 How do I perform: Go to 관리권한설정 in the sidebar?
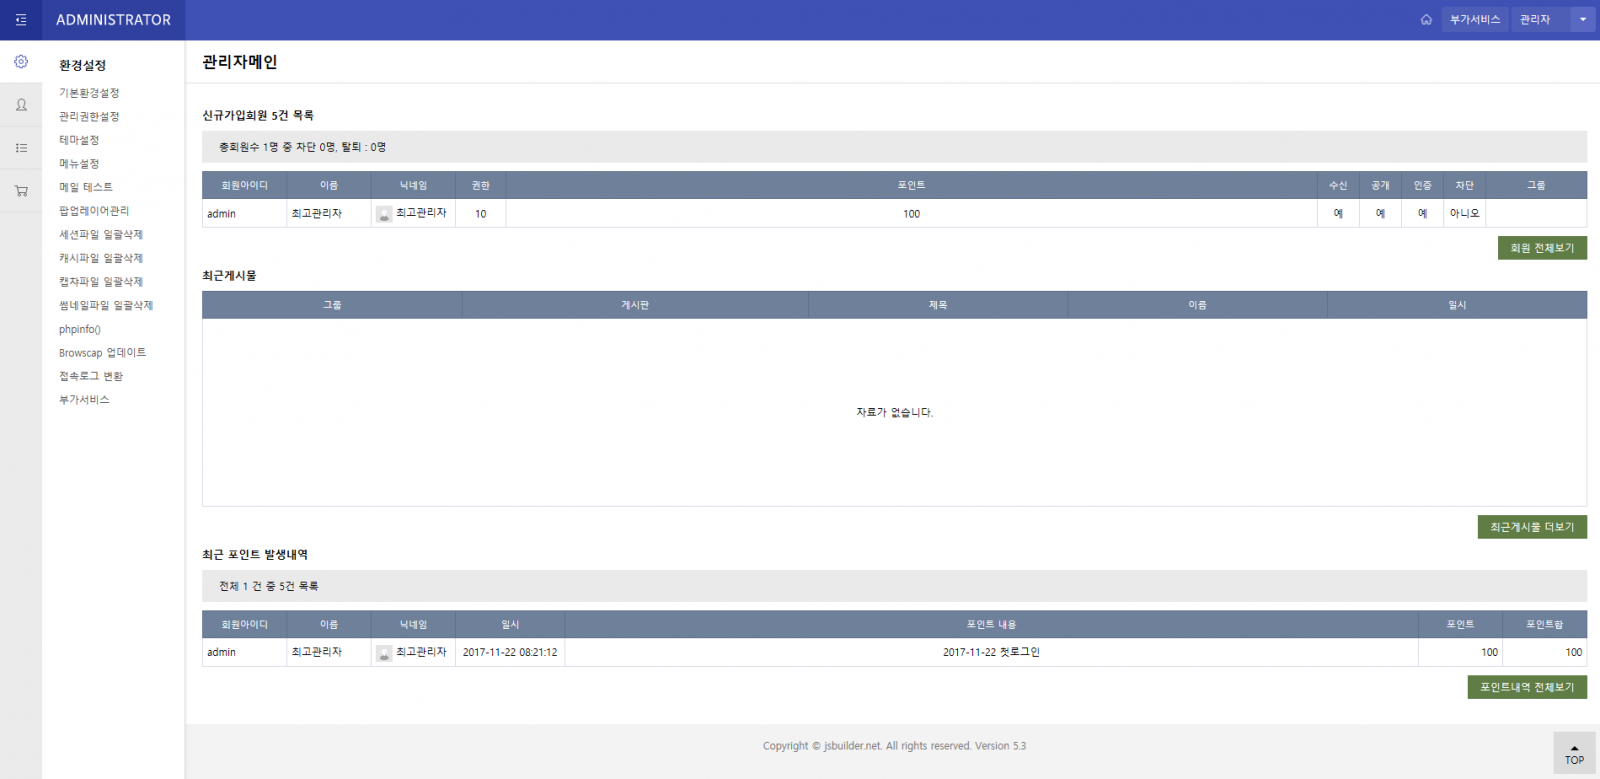tap(89, 117)
